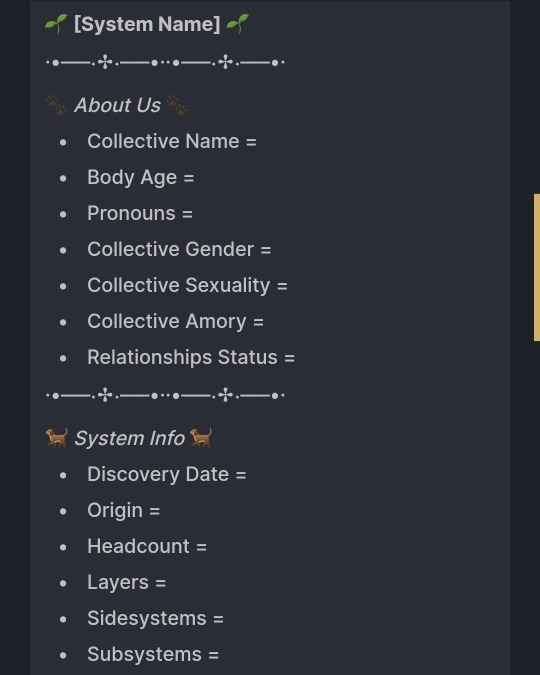Click the Headcount = line
Image resolution: width=540 pixels, height=675 pixels.
(147, 546)
